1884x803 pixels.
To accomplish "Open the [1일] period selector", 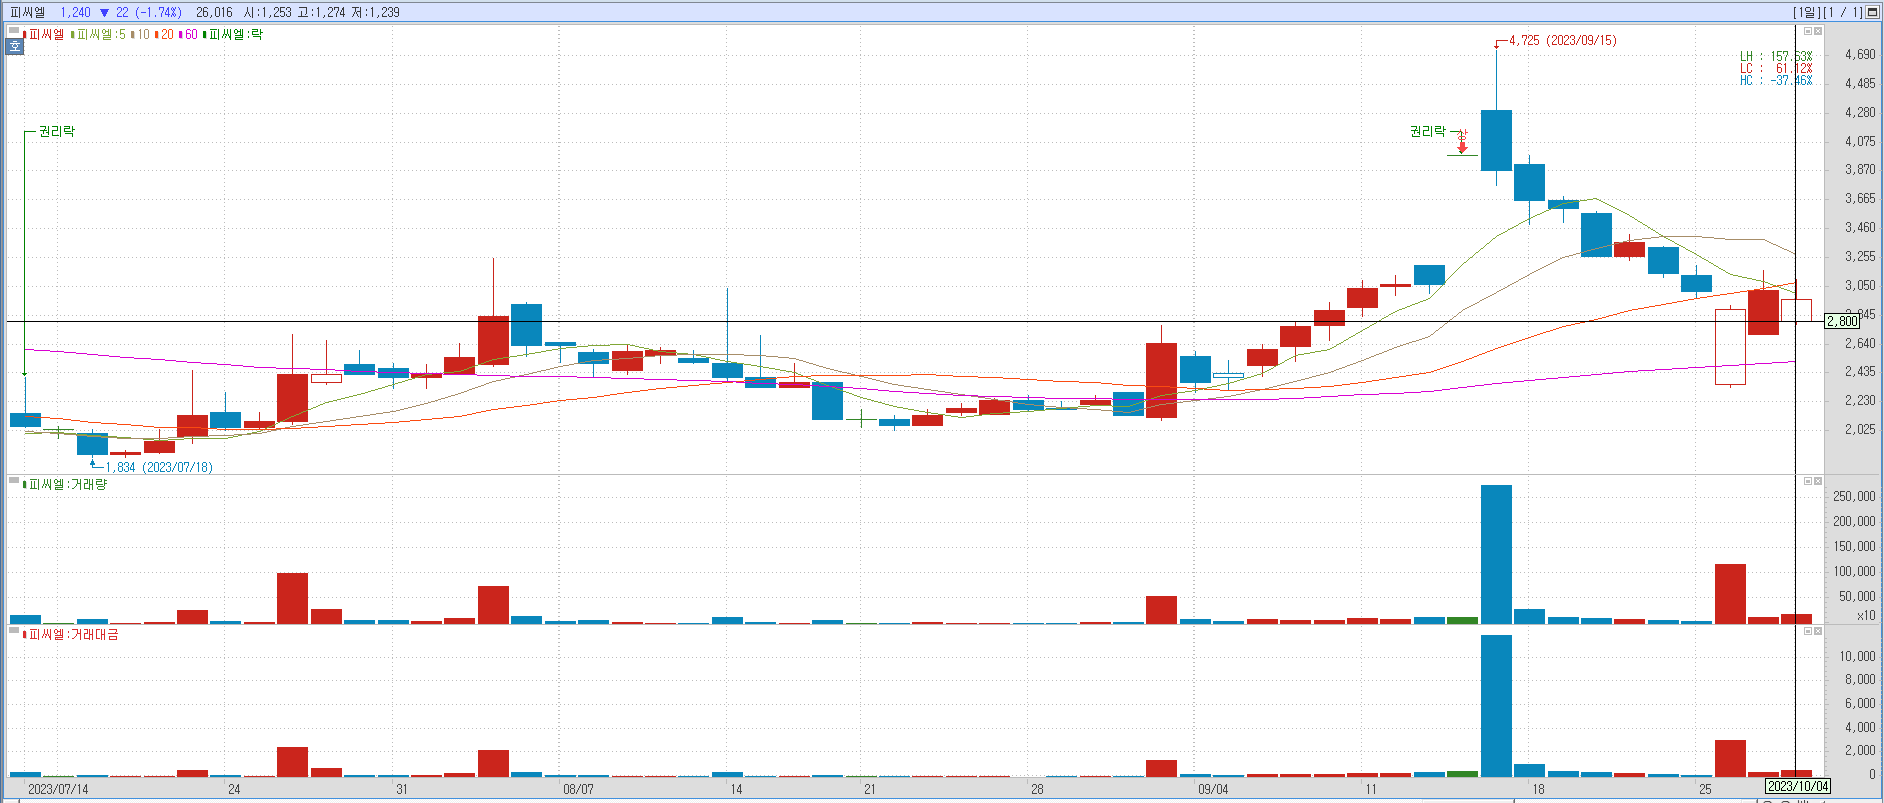I will click(x=1806, y=12).
